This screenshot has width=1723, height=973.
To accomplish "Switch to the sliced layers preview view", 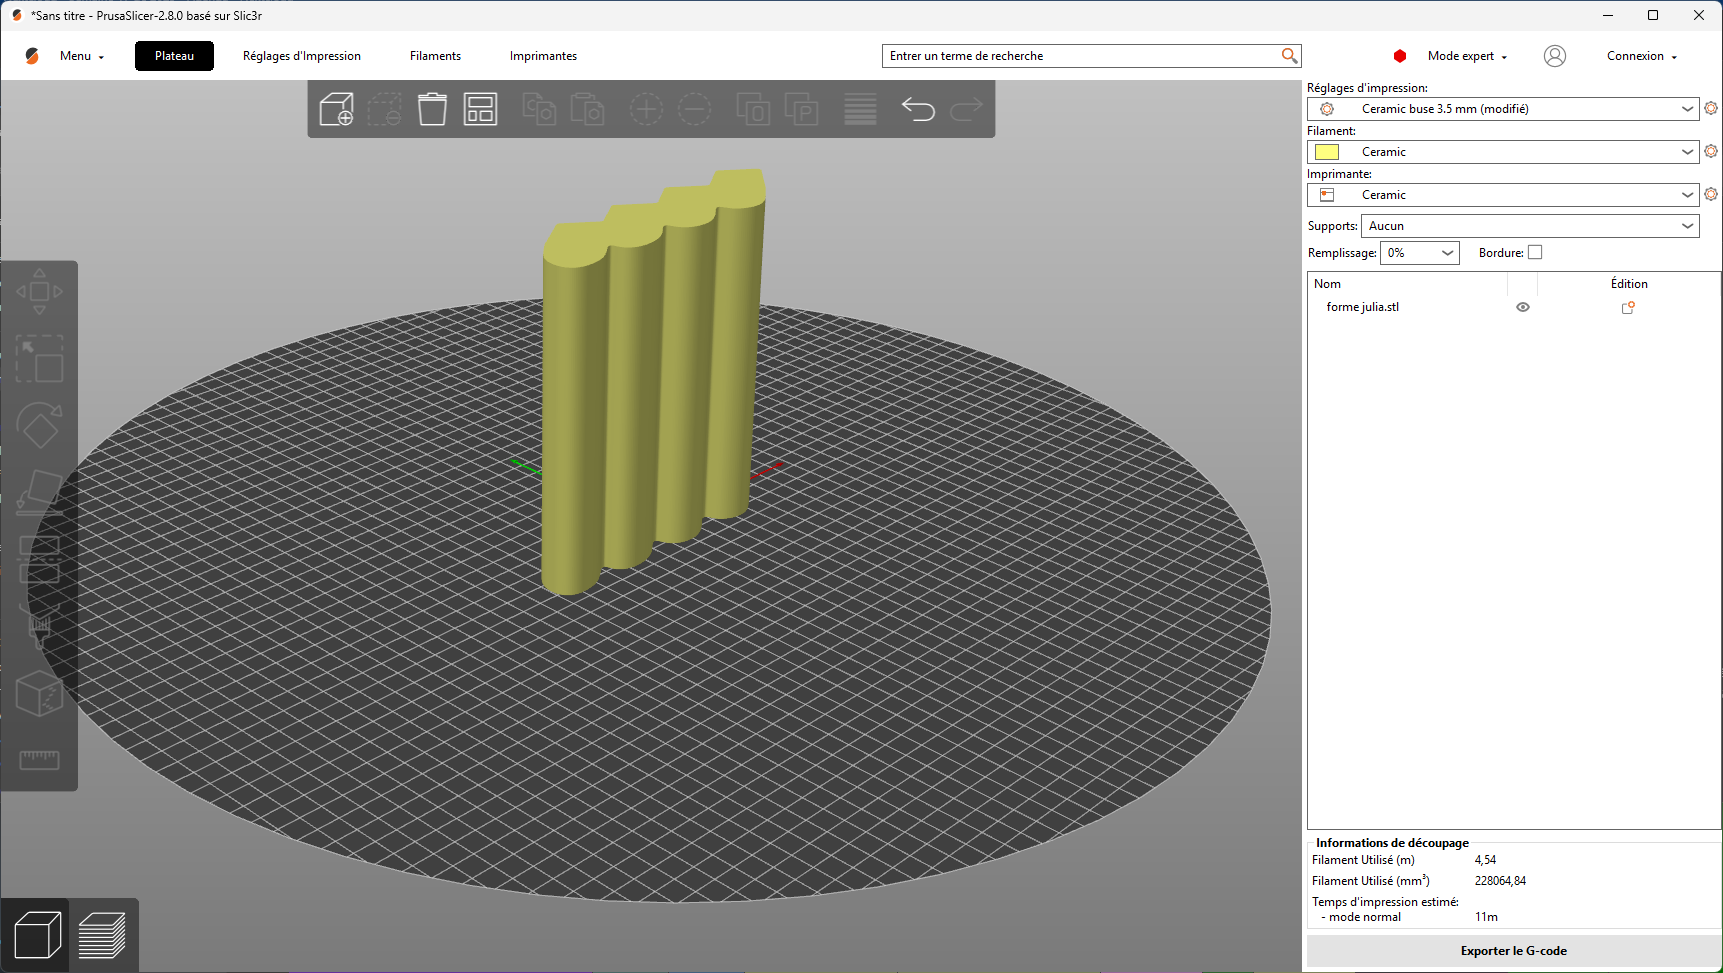I will [102, 936].
